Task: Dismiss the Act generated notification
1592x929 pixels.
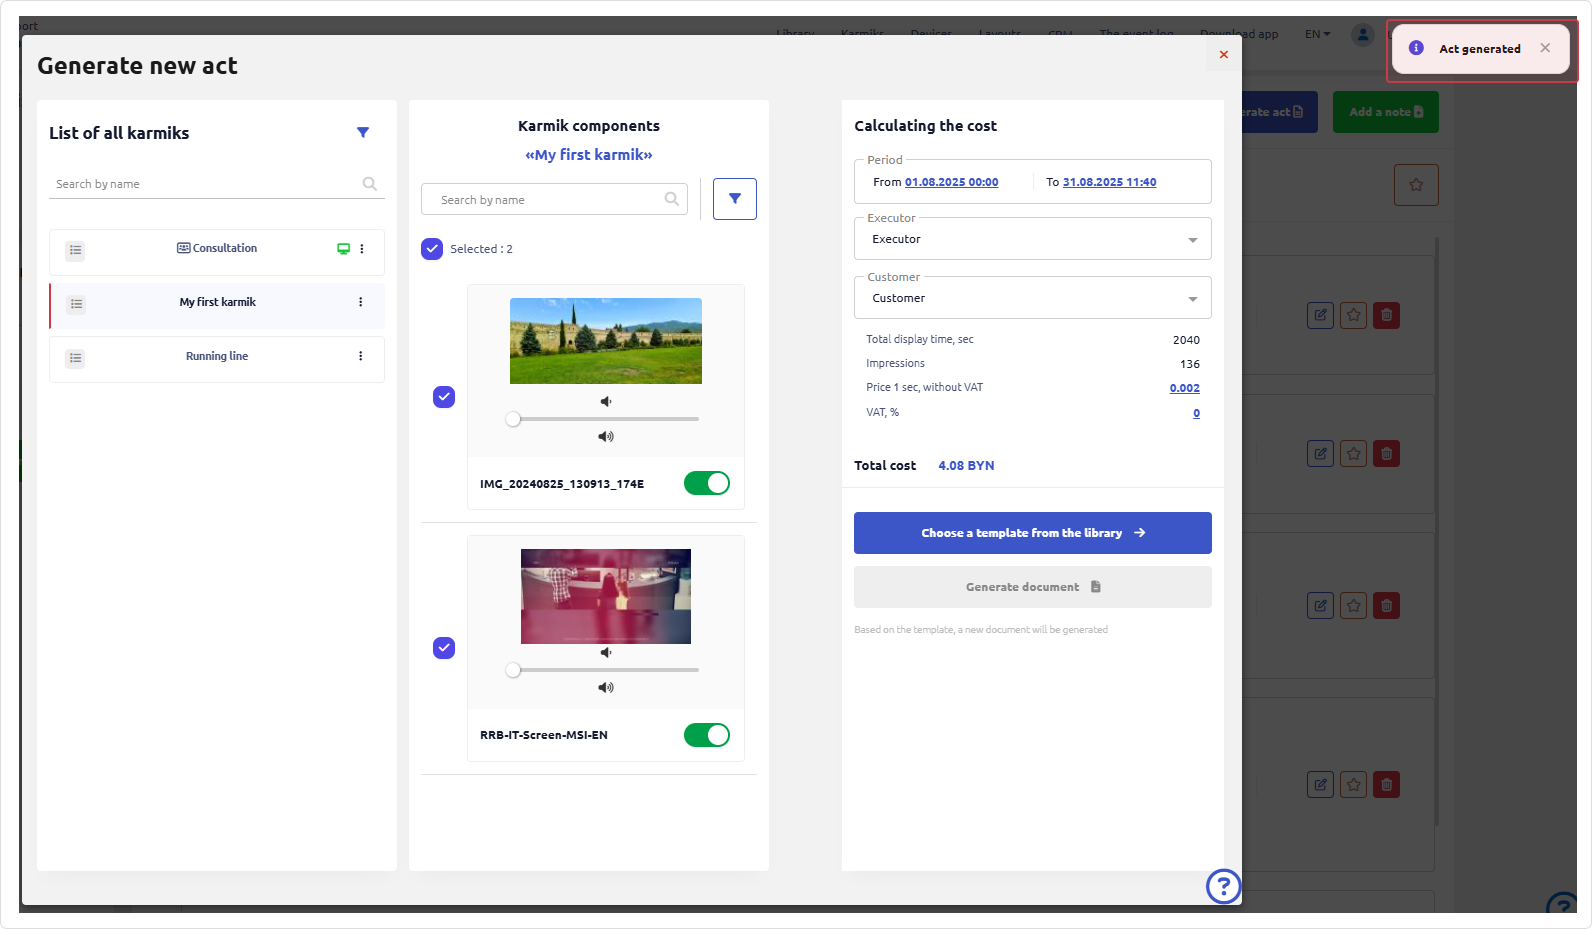Action: point(1545,48)
